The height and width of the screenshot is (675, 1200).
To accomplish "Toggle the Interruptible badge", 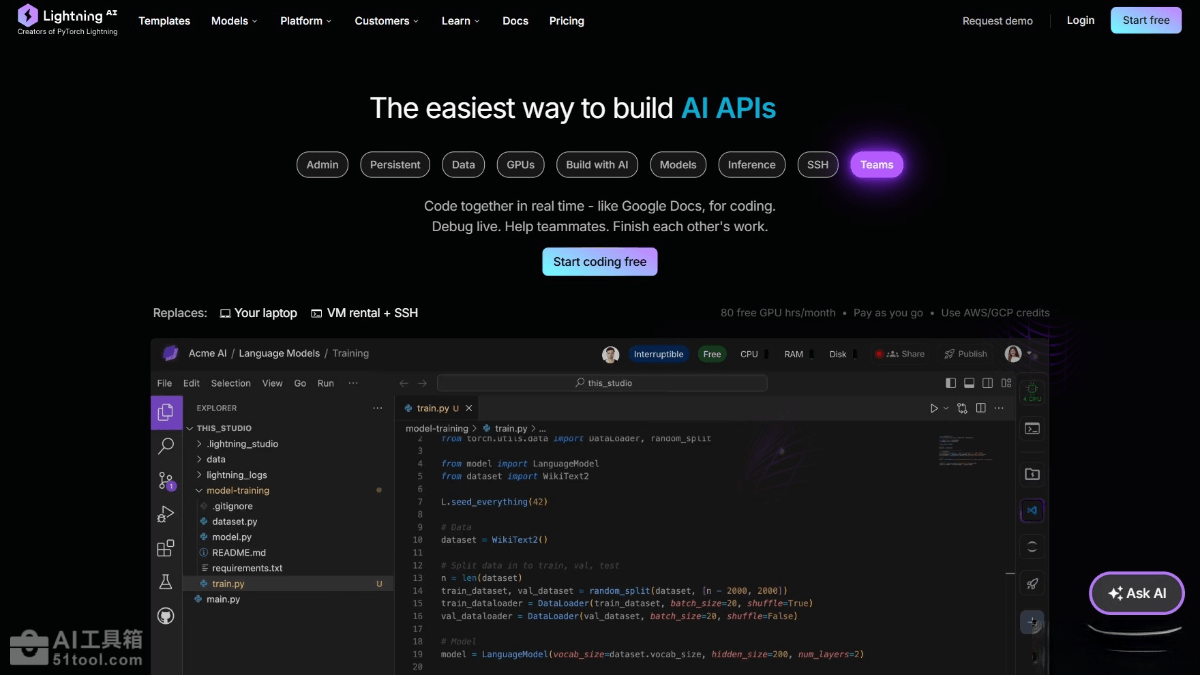I will [x=658, y=354].
